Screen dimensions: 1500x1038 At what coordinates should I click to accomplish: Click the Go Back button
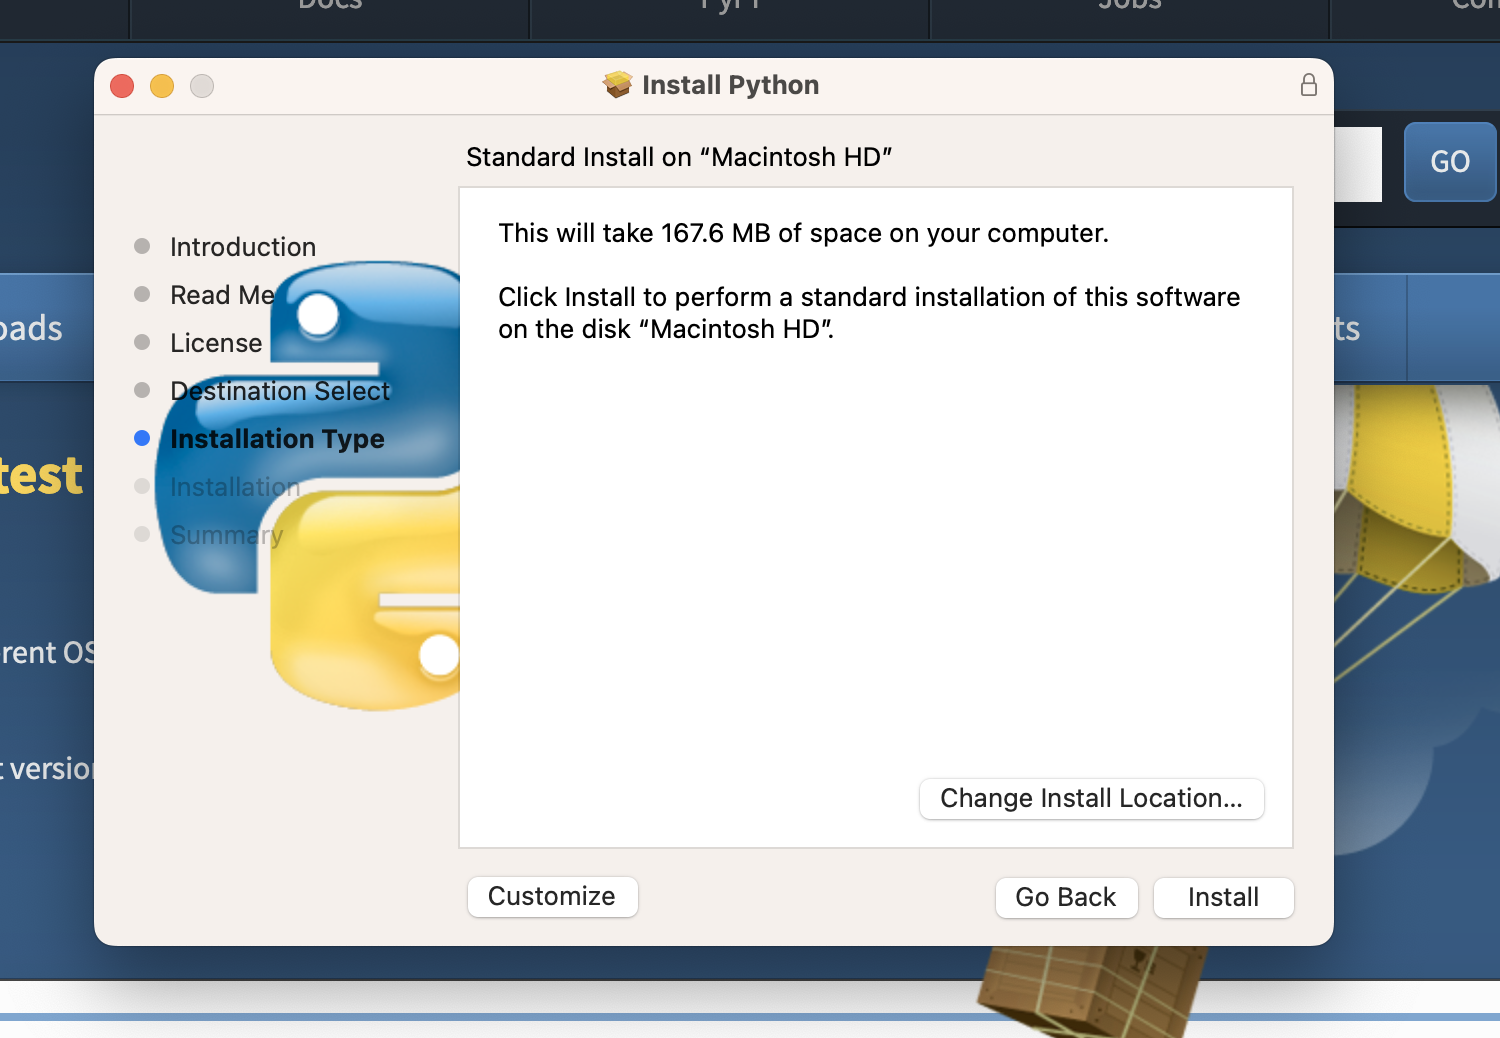click(x=1066, y=897)
